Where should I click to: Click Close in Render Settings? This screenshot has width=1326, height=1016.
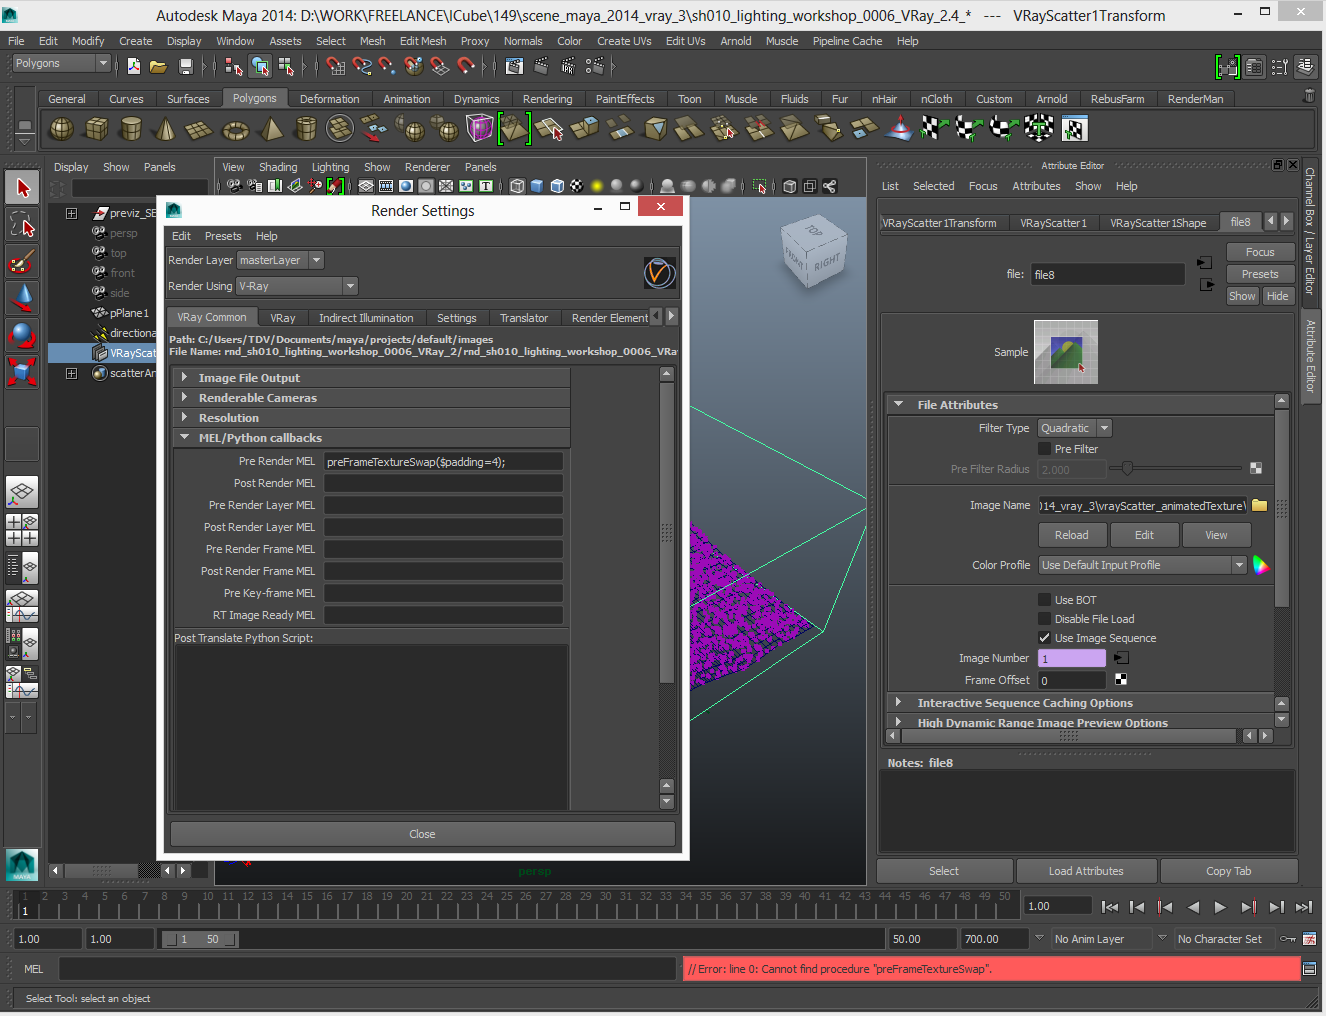click(x=422, y=834)
